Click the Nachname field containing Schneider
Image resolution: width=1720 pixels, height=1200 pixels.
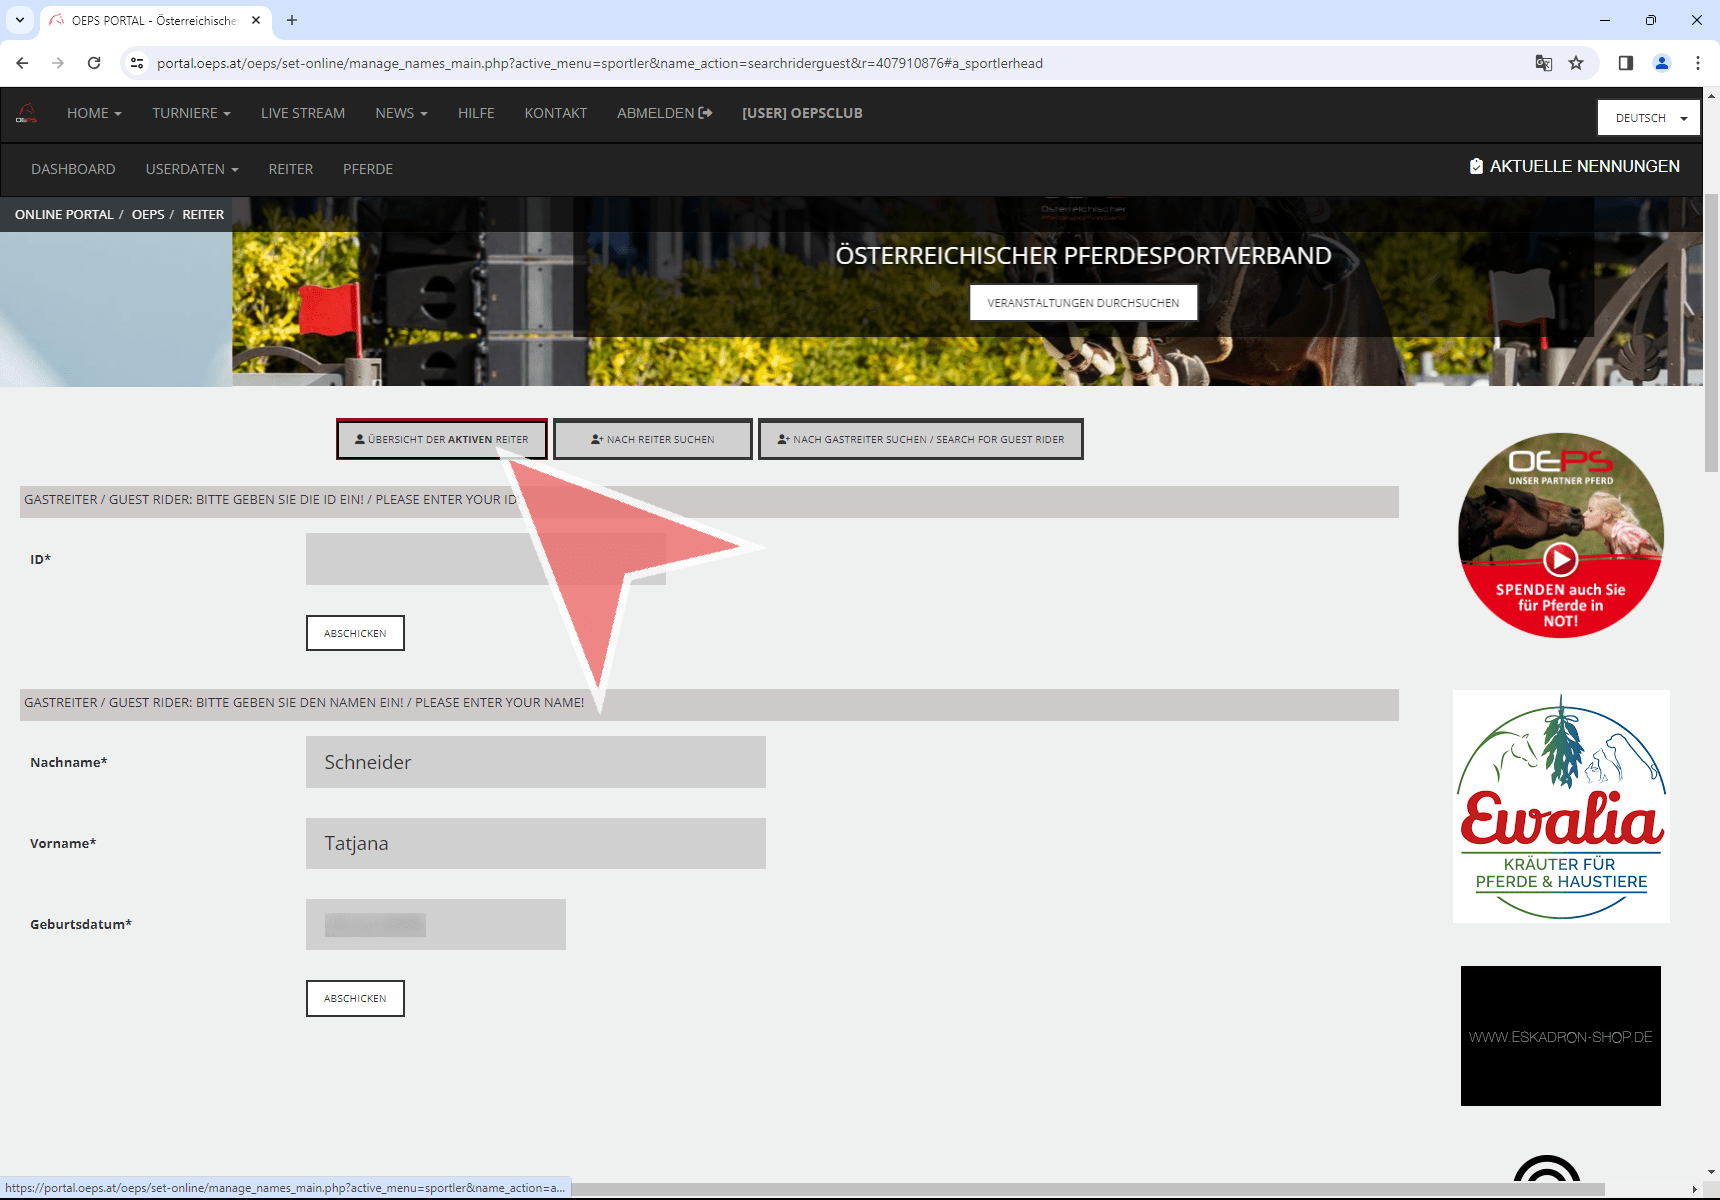point(535,762)
